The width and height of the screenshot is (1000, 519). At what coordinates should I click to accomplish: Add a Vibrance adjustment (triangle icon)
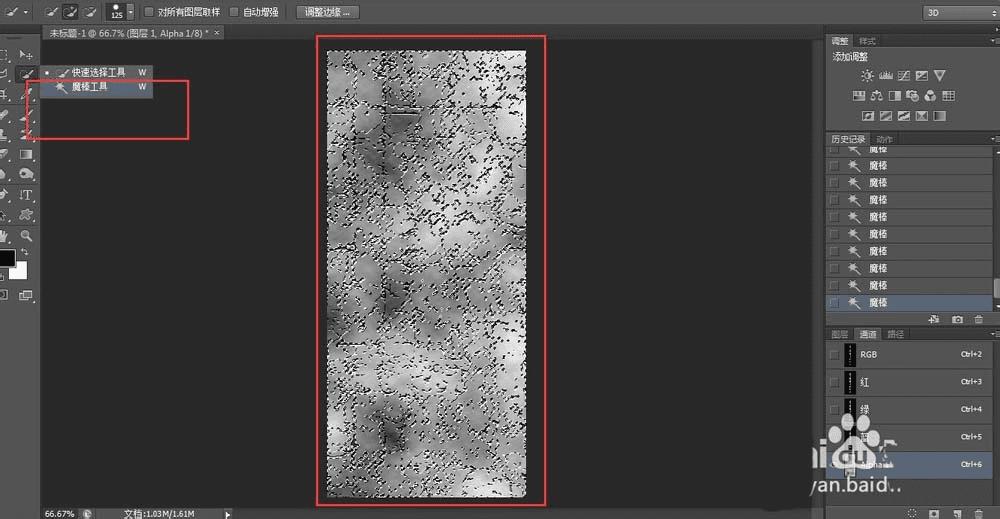click(x=939, y=75)
